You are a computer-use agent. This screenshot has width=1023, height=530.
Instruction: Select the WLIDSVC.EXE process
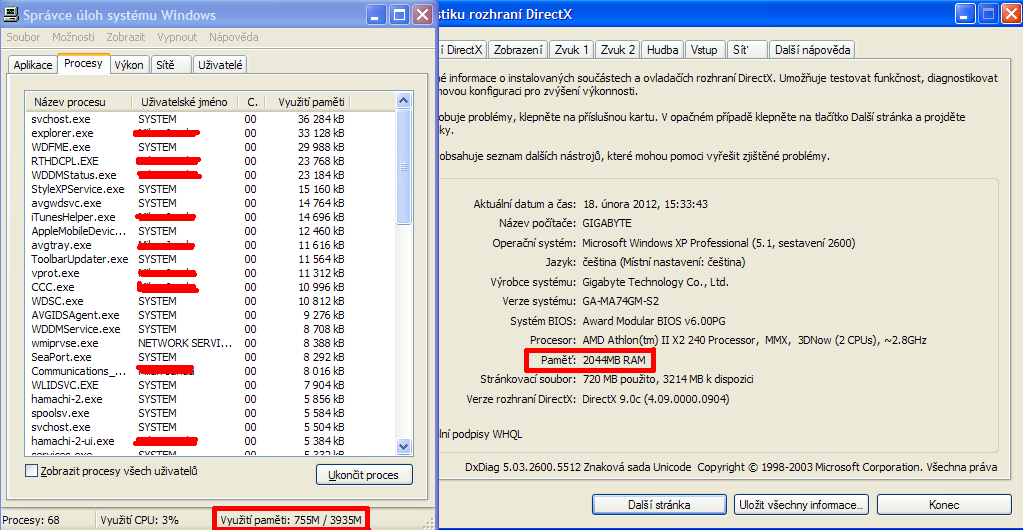(210, 385)
